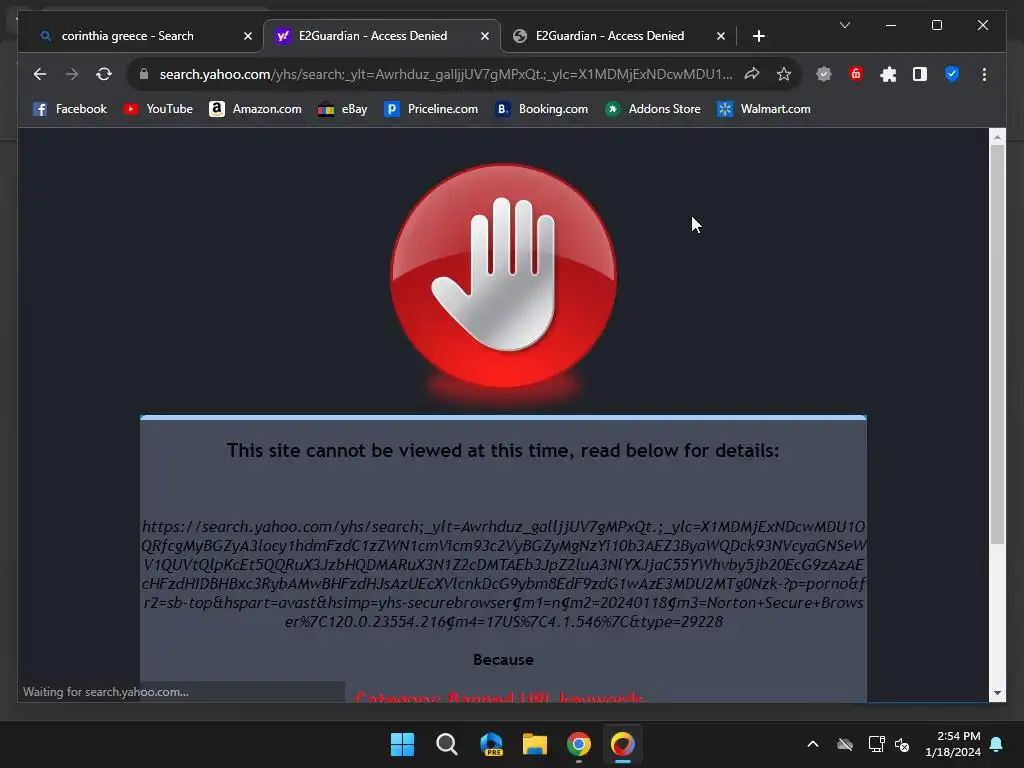Open the blue shield security icon
The height and width of the screenshot is (768, 1024).
coord(952,74)
